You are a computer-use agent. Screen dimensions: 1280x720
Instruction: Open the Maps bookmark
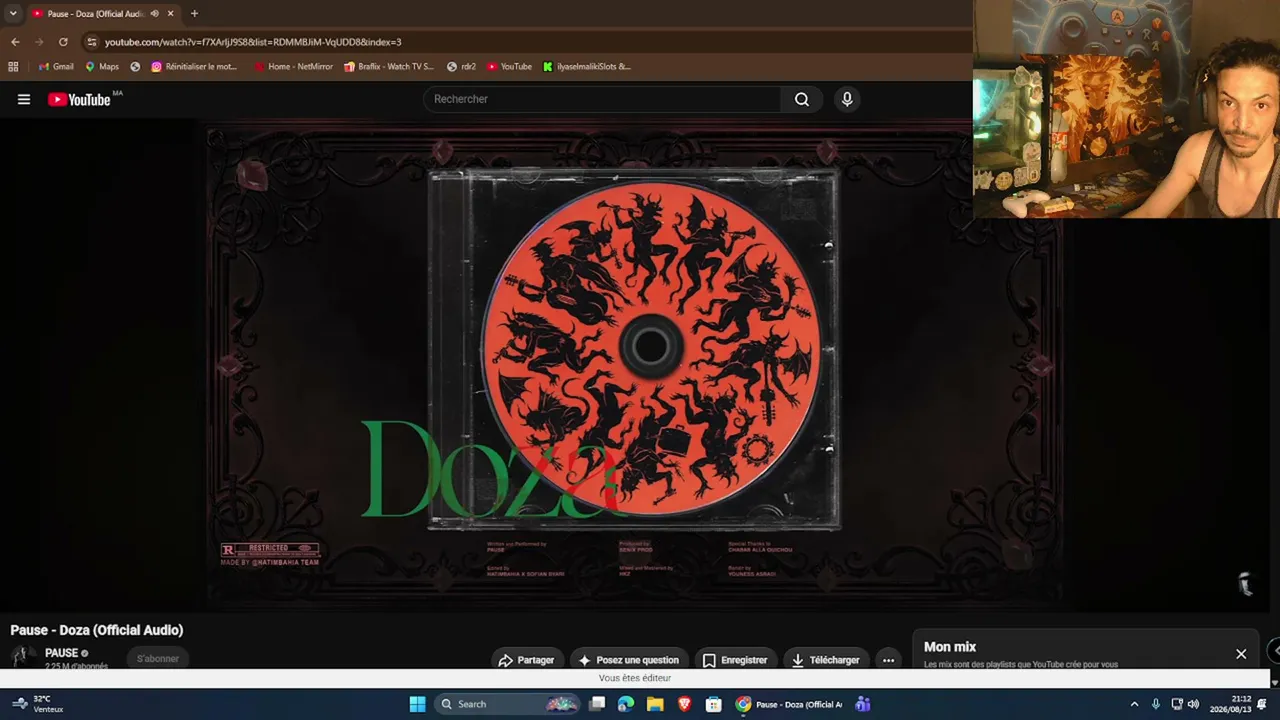click(102, 67)
